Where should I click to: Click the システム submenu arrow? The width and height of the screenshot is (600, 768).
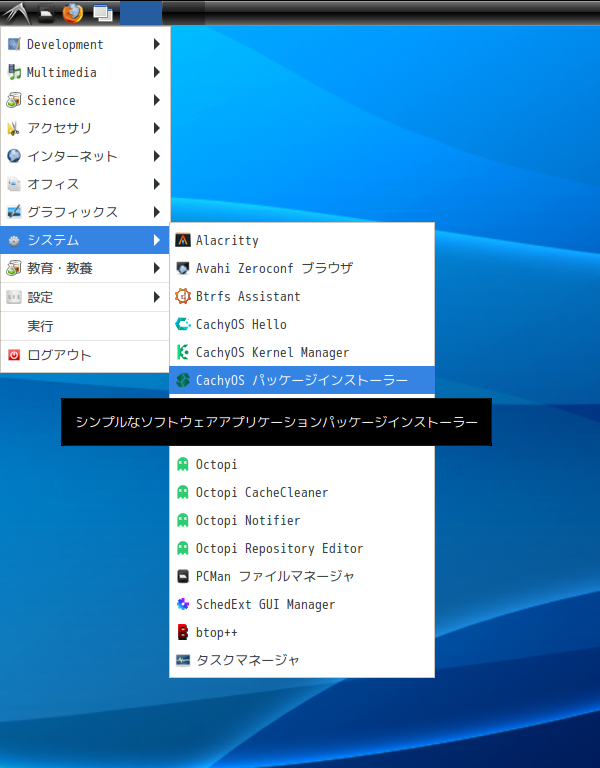(x=157, y=240)
